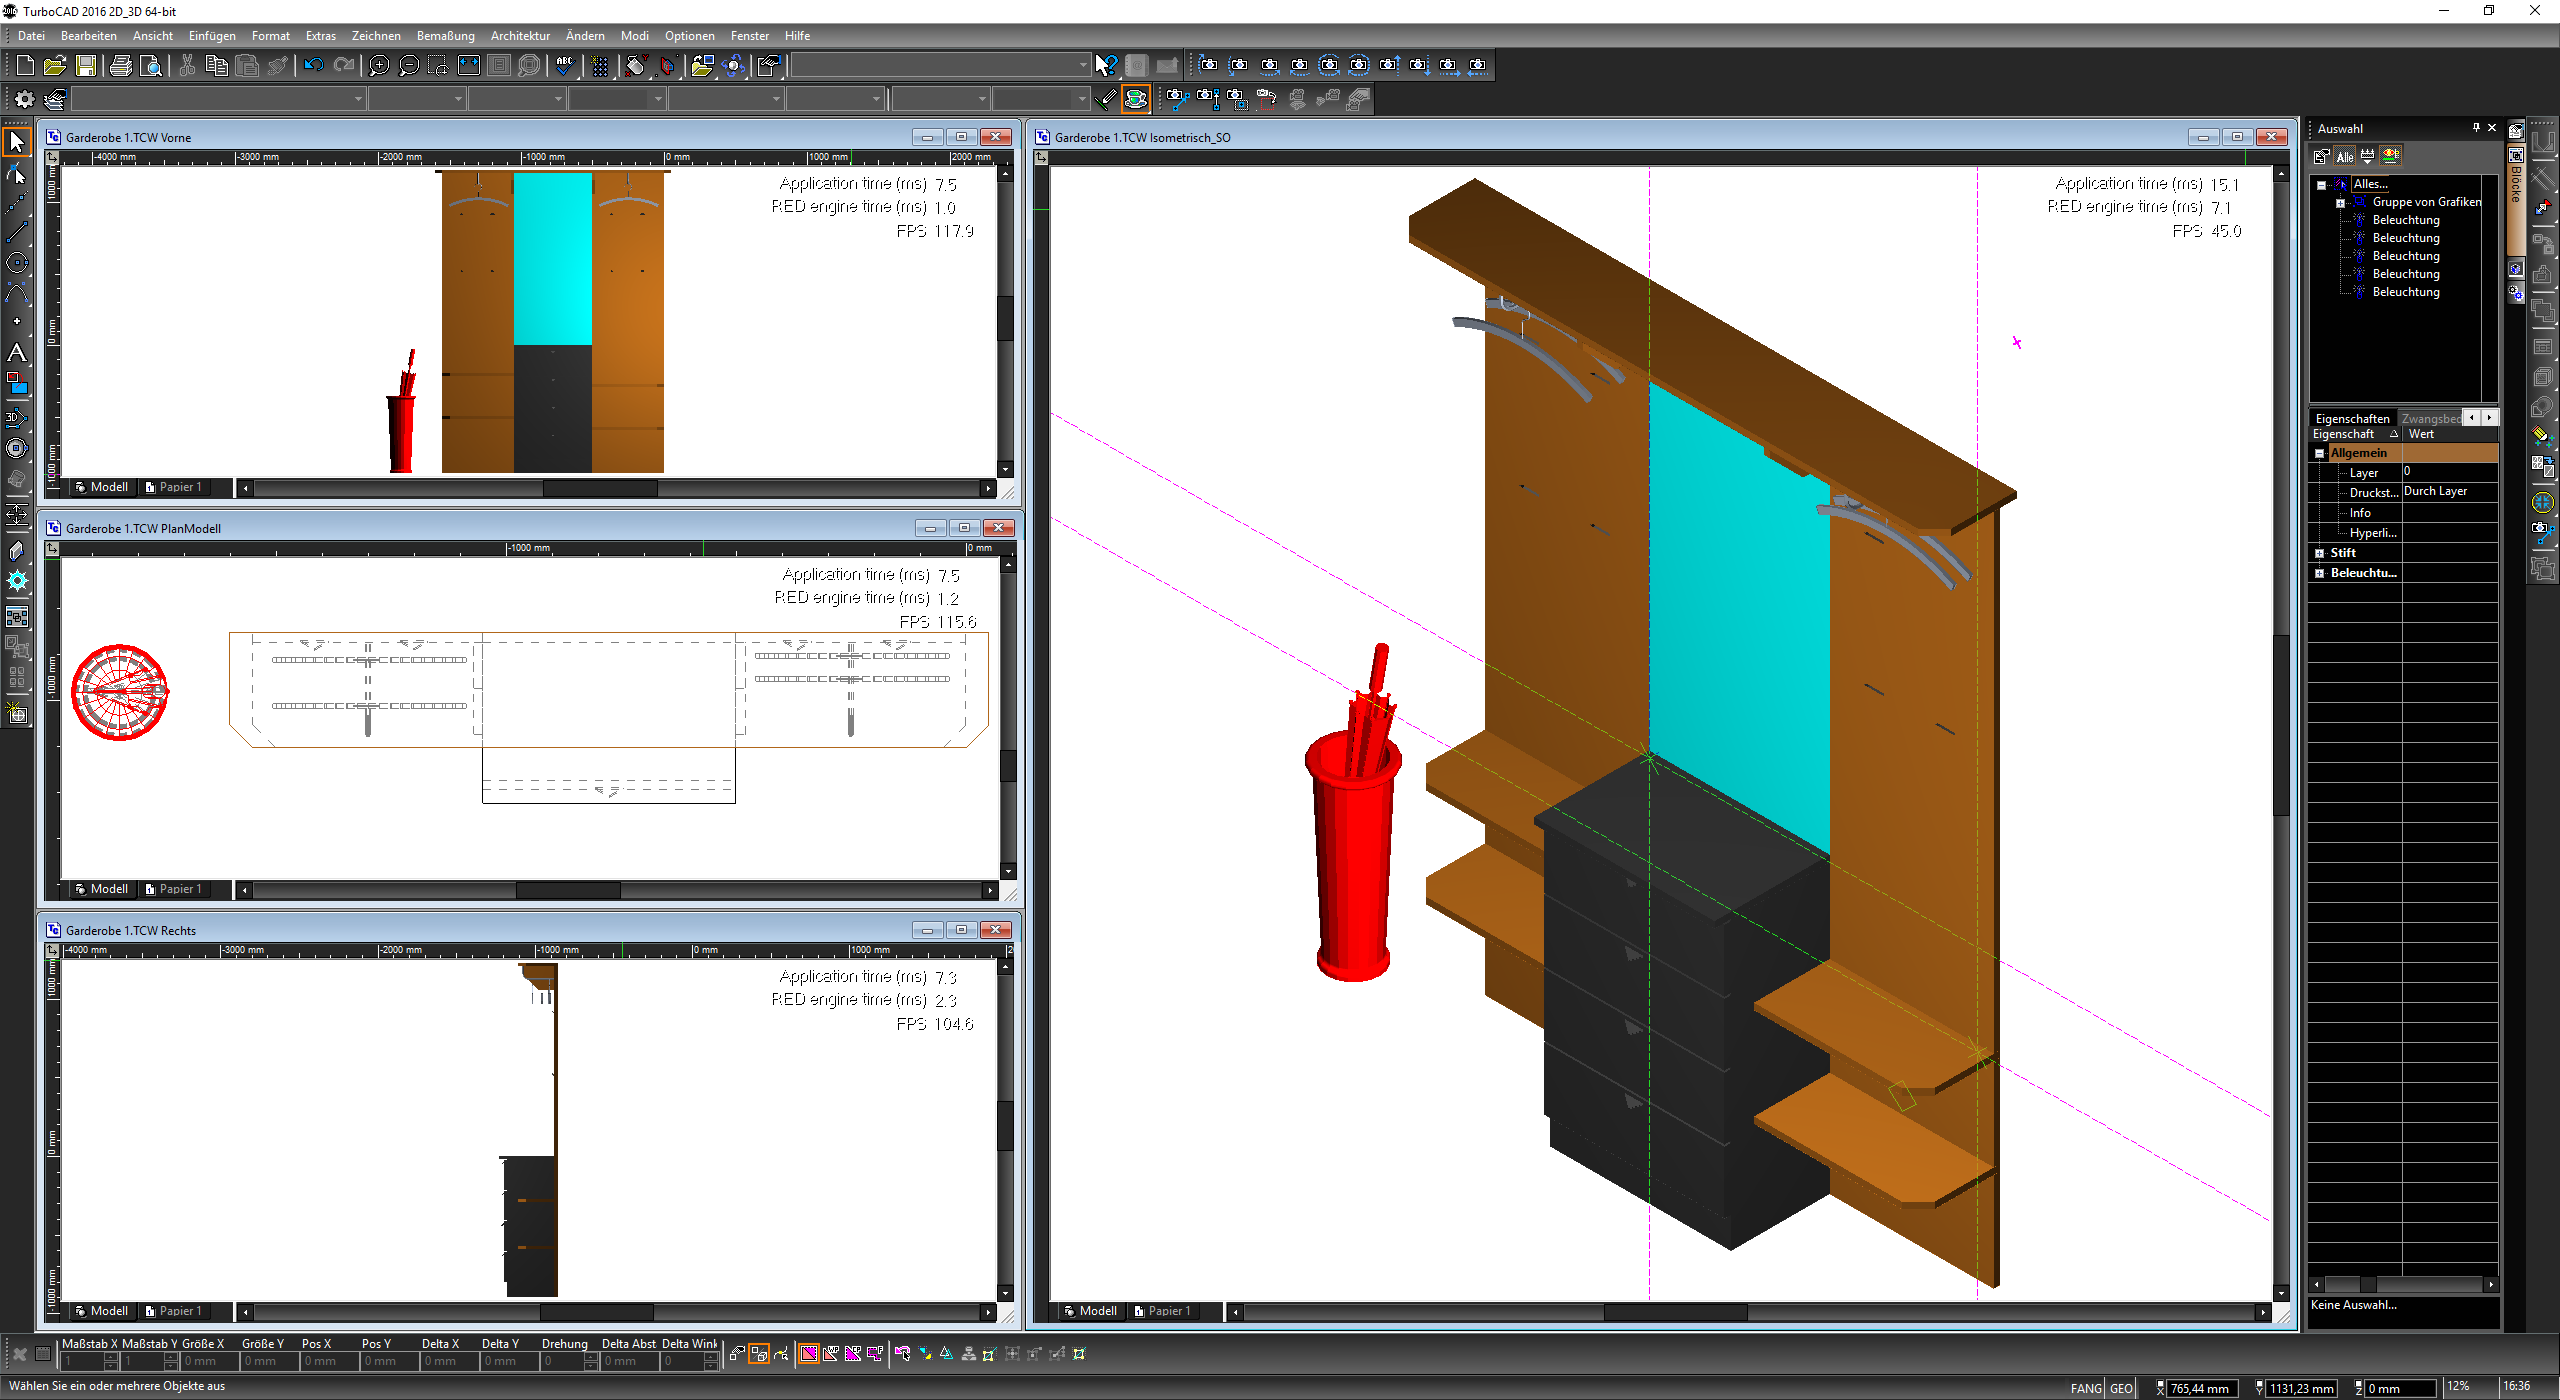This screenshot has height=1400, width=2560.
Task: Open the Architektur menu
Action: (520, 35)
